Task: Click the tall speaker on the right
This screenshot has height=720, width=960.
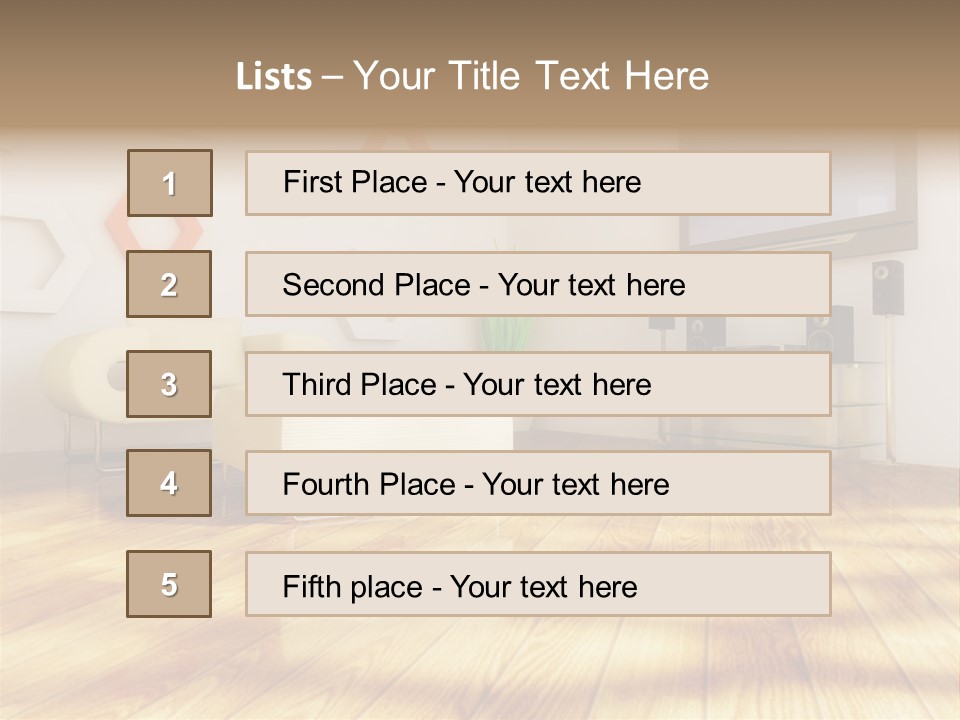Action: coord(887,287)
